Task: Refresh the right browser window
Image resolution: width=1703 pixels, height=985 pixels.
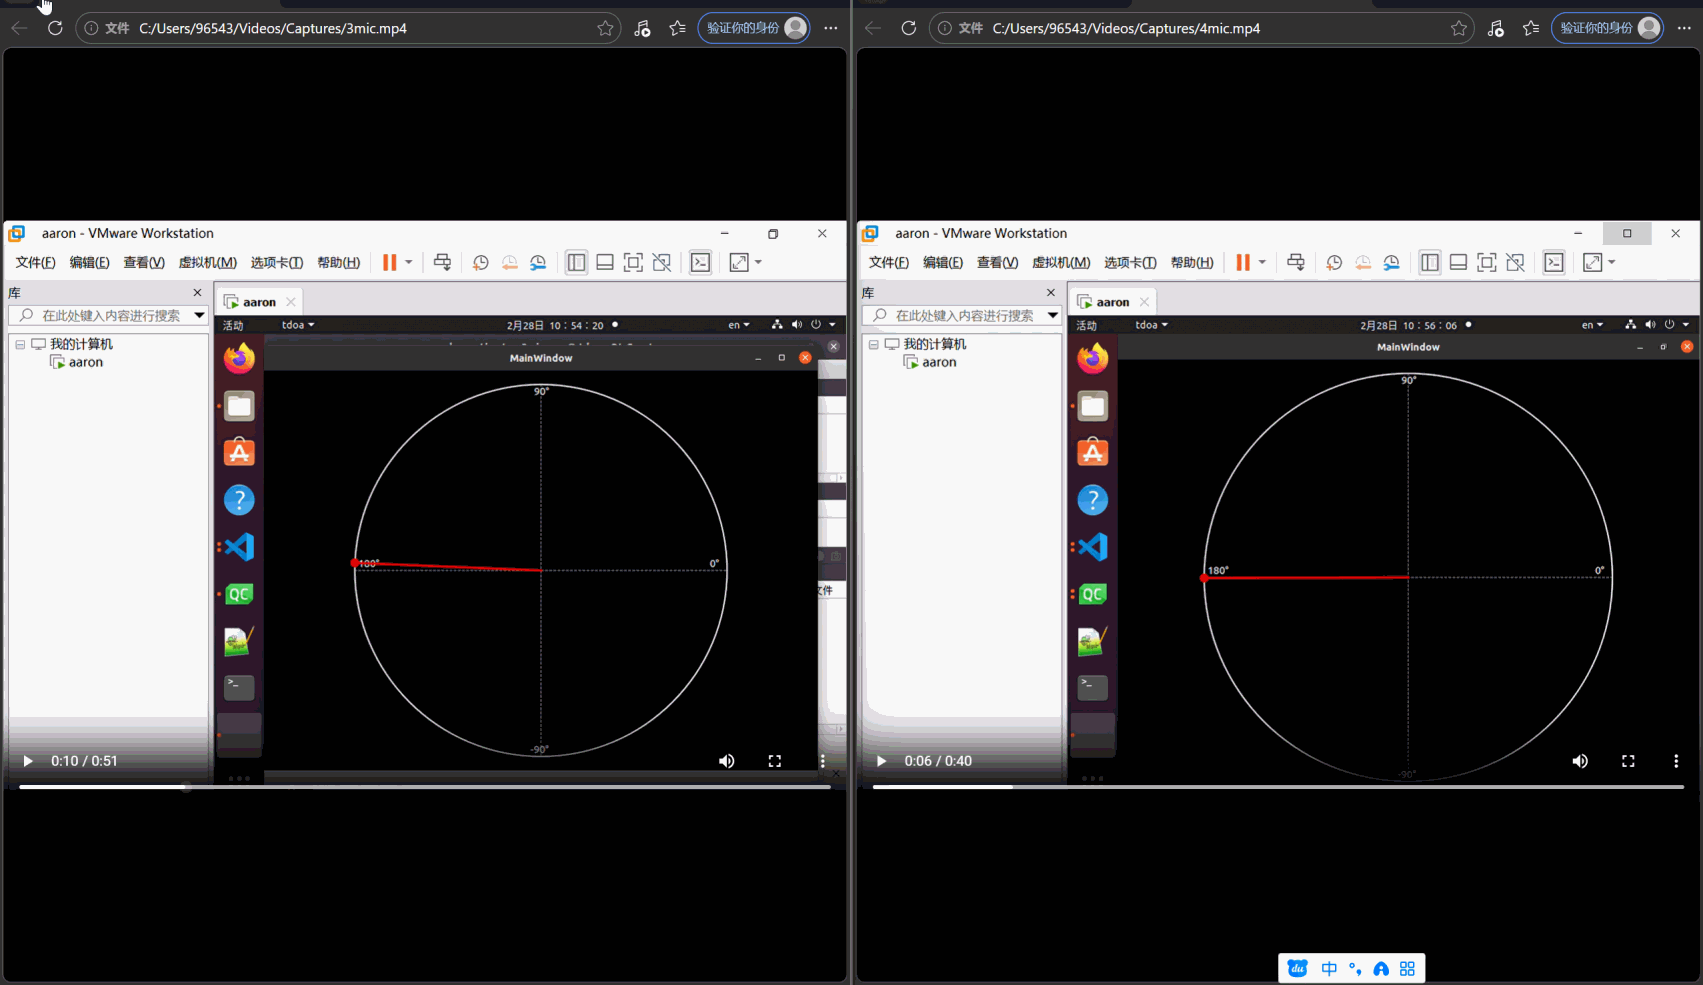Action: (x=908, y=28)
